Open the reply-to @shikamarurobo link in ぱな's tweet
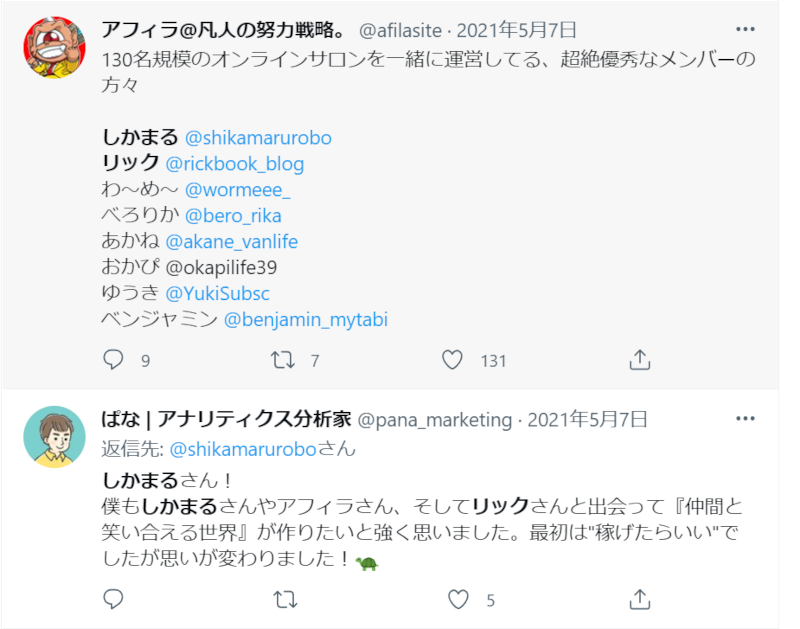The width and height of the screenshot is (800, 629). tap(244, 449)
